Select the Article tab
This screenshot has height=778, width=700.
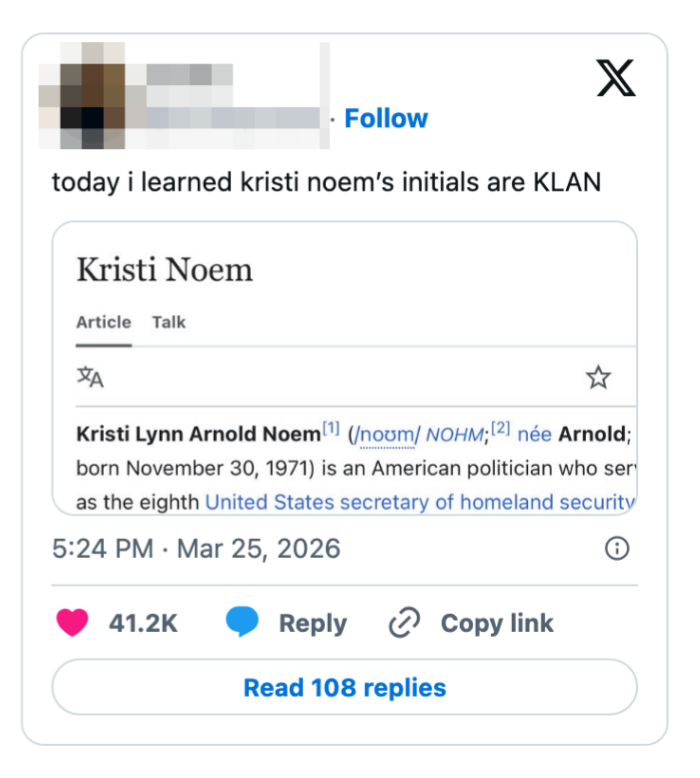tap(103, 322)
